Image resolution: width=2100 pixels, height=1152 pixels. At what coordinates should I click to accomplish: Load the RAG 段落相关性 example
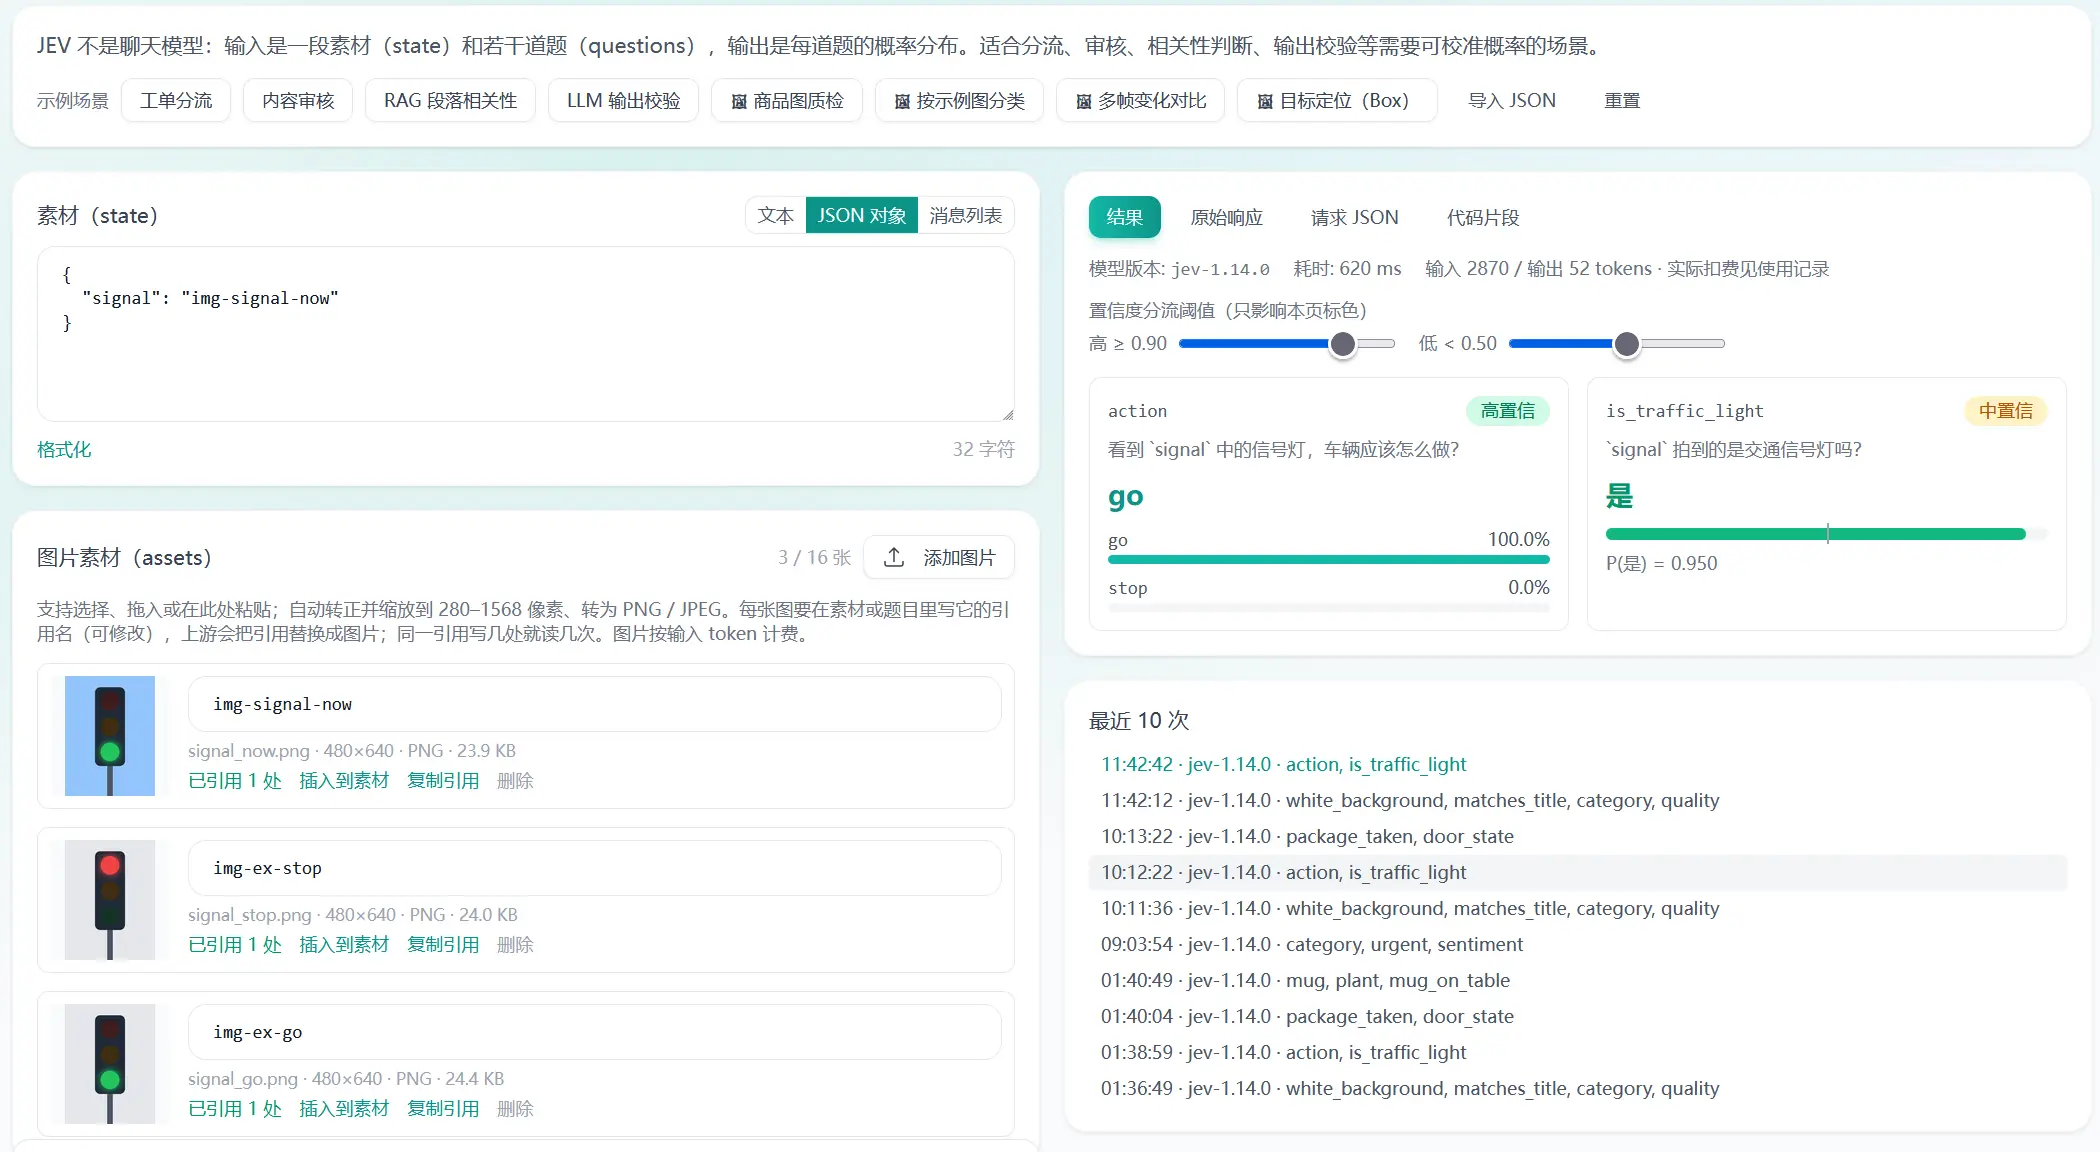coord(450,101)
